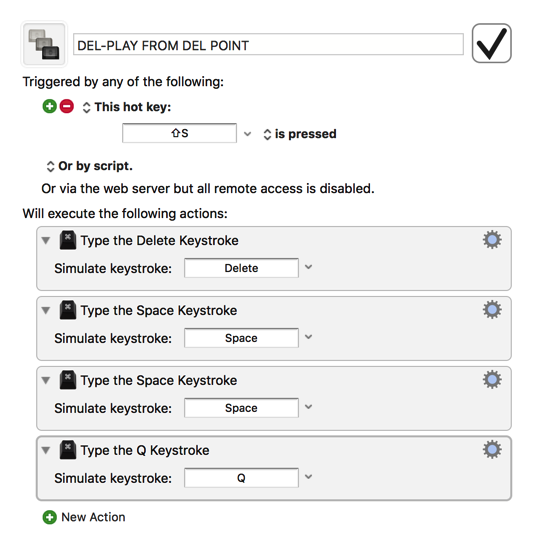
Task: Collapse the Type the Q Keystroke action
Action: 46,450
